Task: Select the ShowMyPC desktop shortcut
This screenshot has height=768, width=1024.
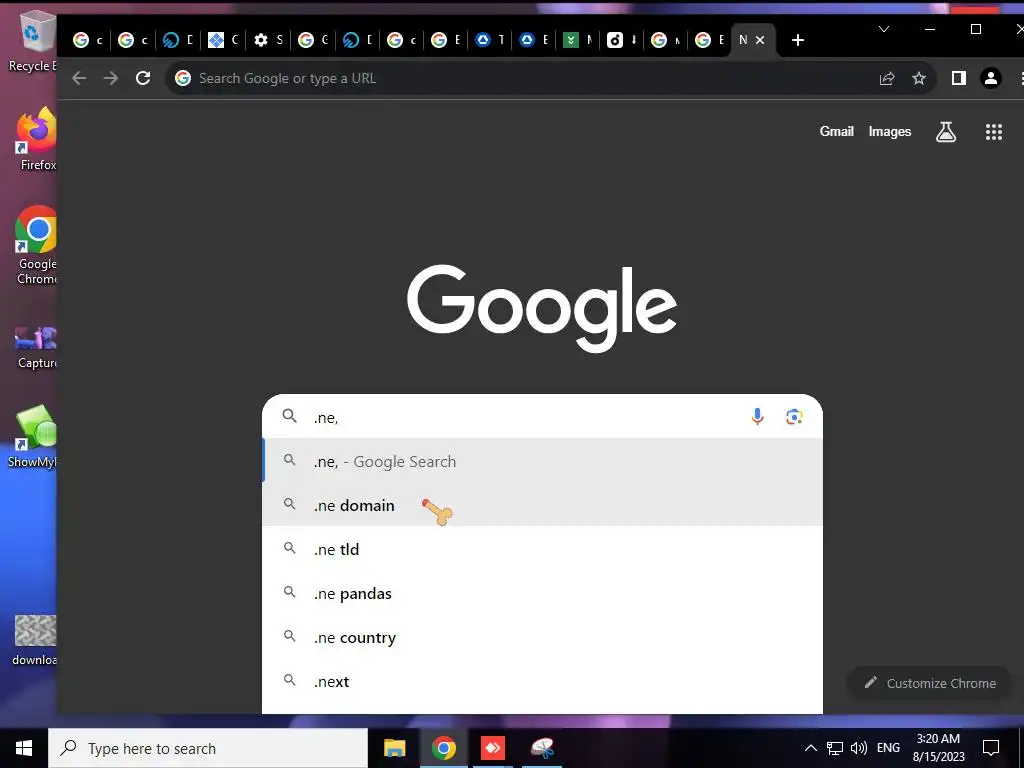Action: click(34, 436)
